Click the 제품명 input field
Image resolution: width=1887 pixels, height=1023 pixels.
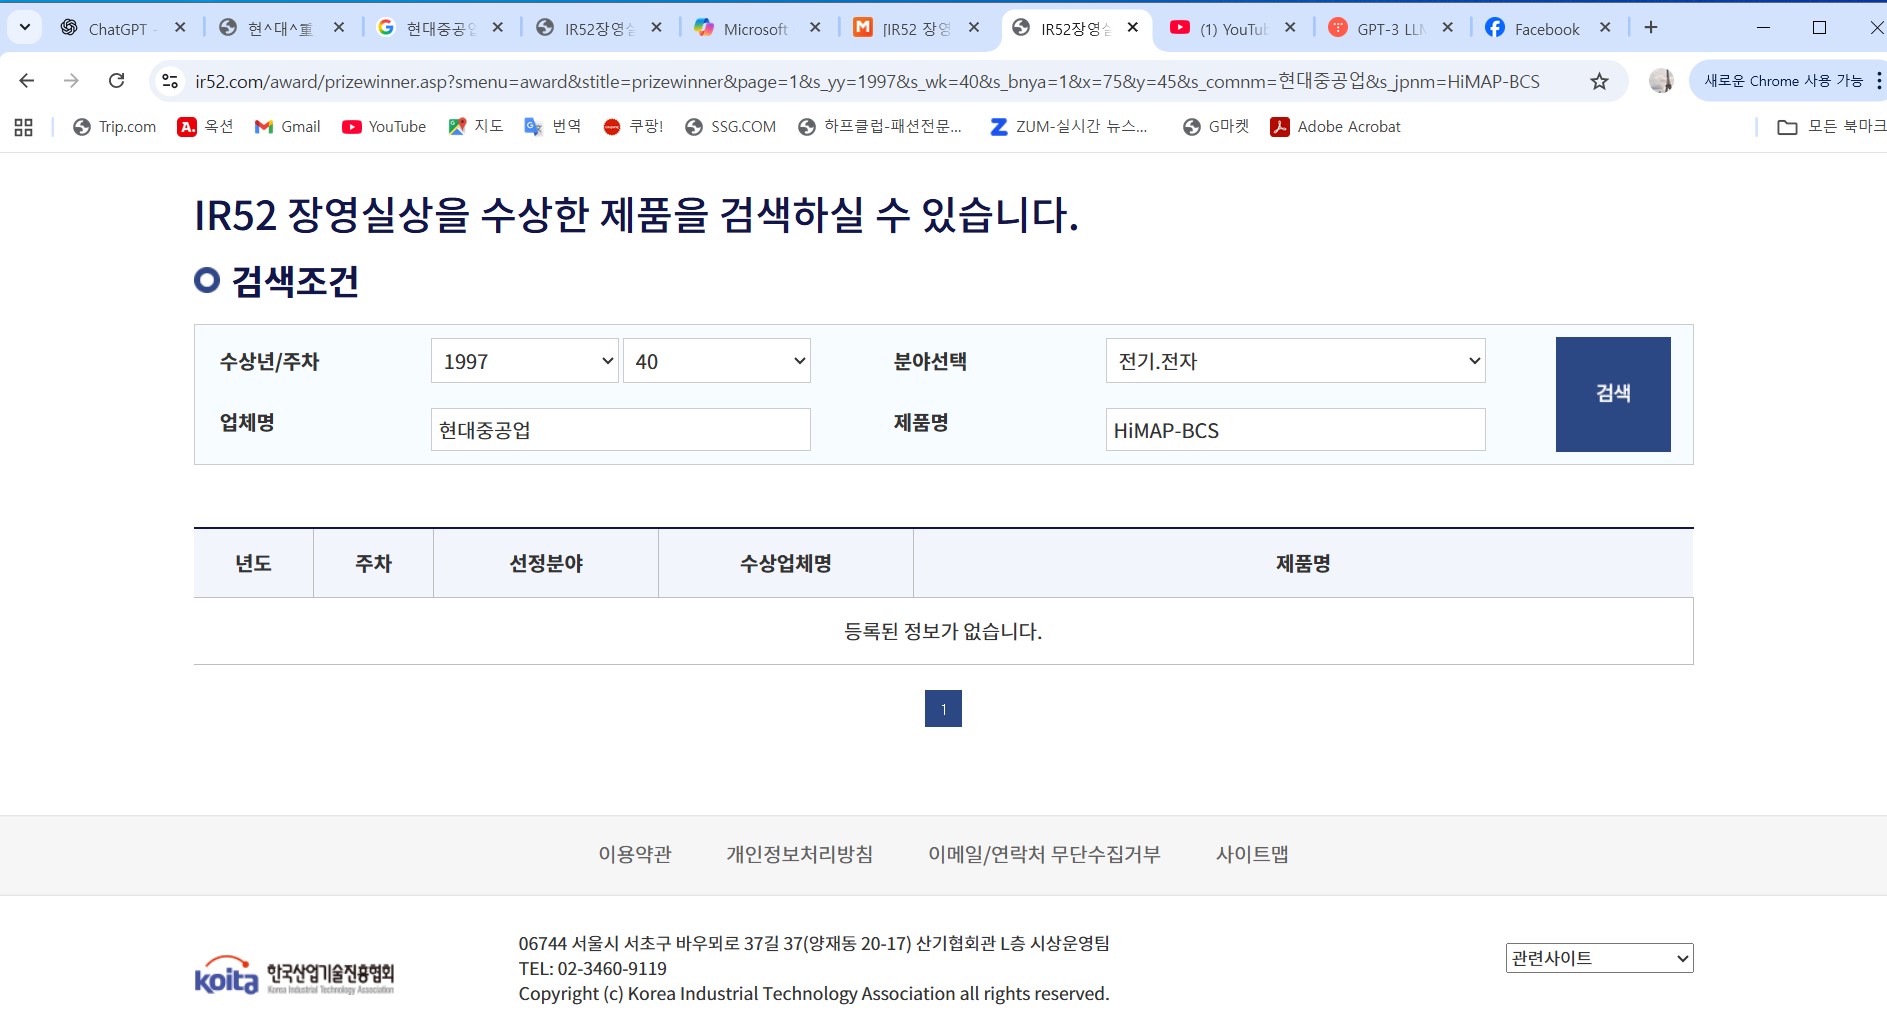[1296, 430]
